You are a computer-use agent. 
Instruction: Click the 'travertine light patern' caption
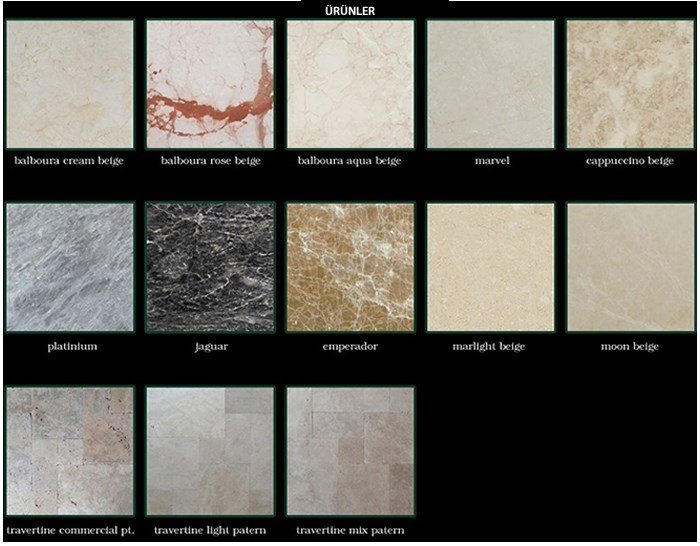click(x=210, y=530)
